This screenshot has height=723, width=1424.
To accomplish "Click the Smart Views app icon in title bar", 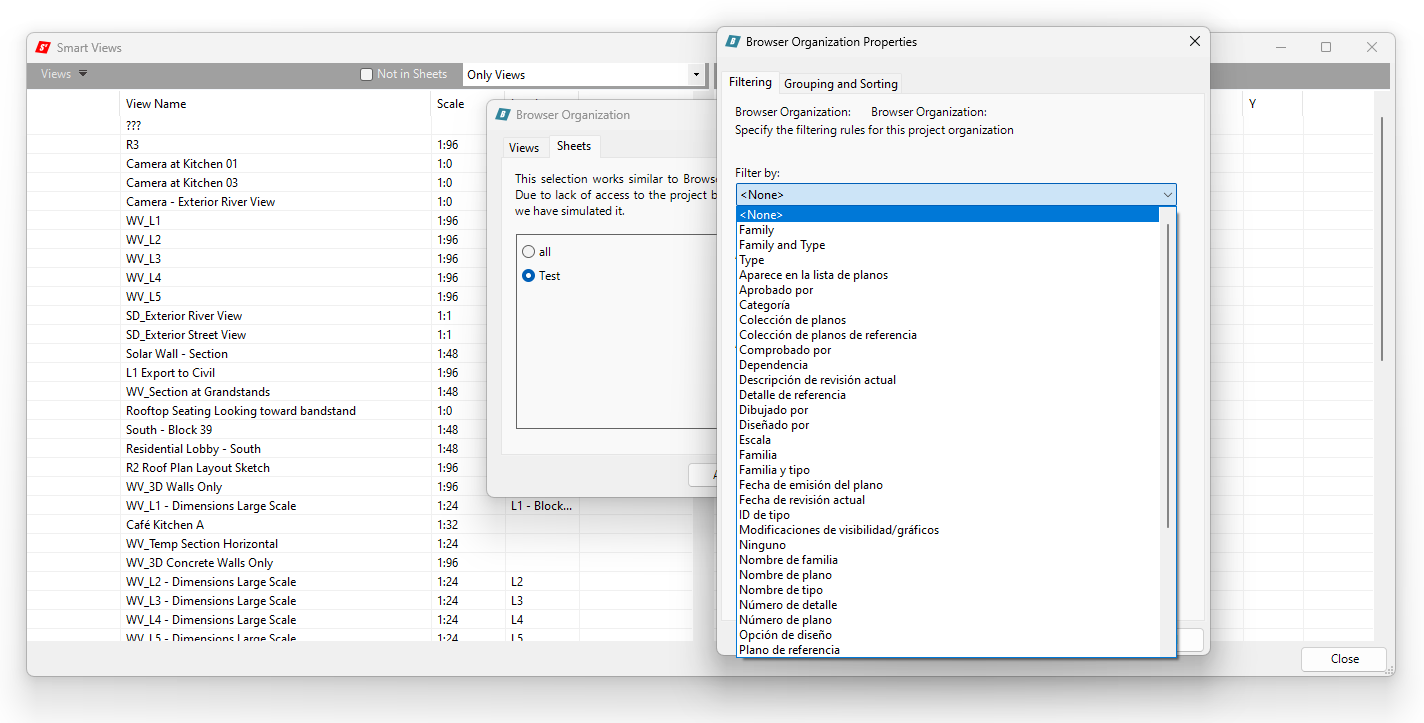I will point(43,47).
